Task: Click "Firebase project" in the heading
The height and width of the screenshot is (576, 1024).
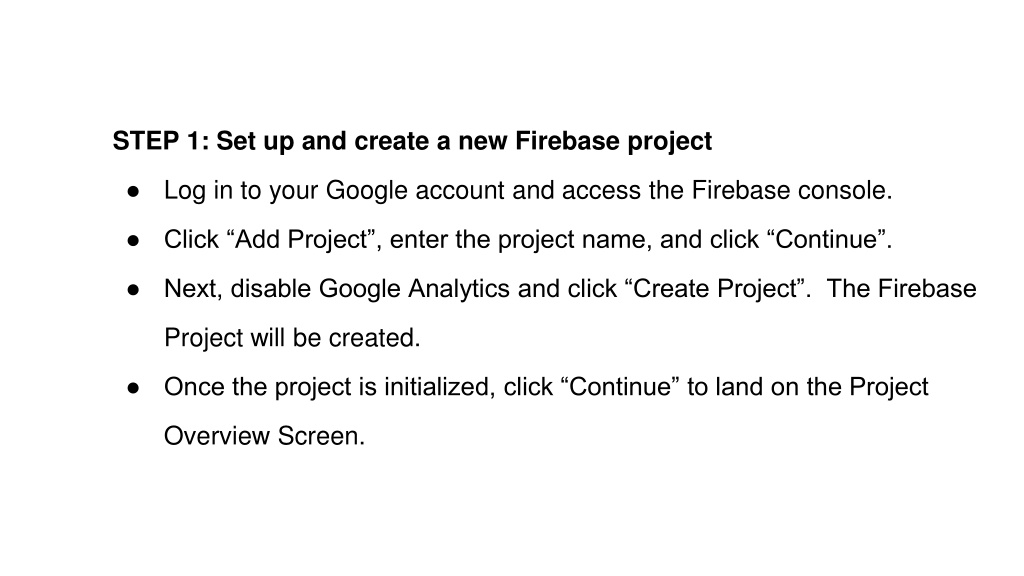Action: point(613,142)
